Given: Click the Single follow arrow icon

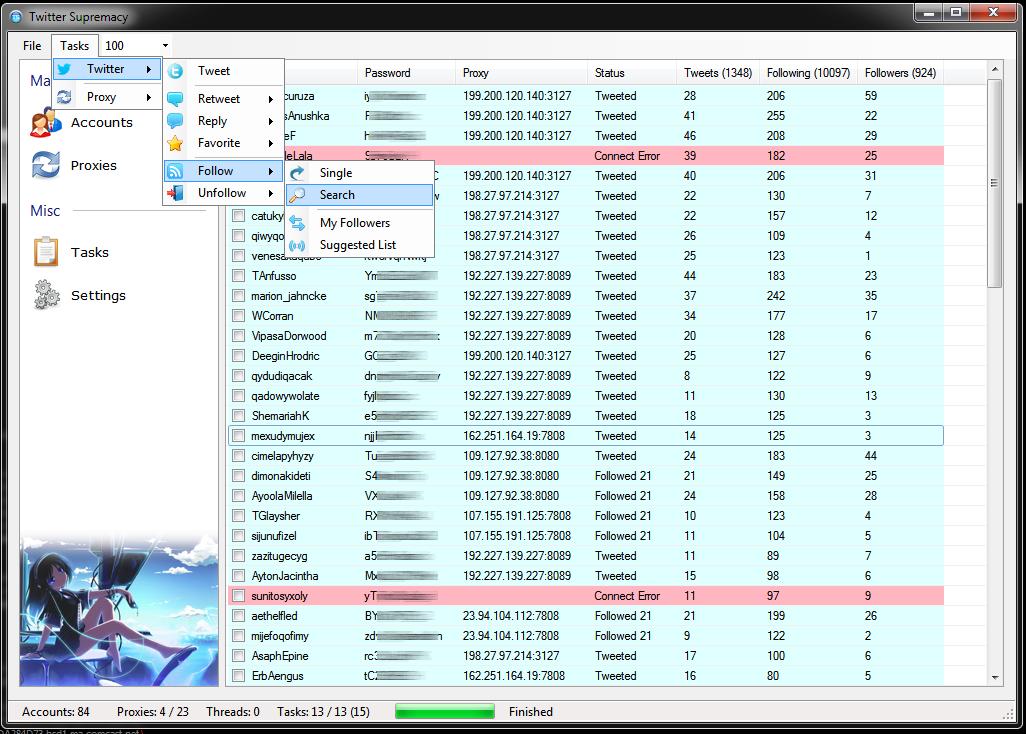Looking at the screenshot, I should click(x=297, y=173).
